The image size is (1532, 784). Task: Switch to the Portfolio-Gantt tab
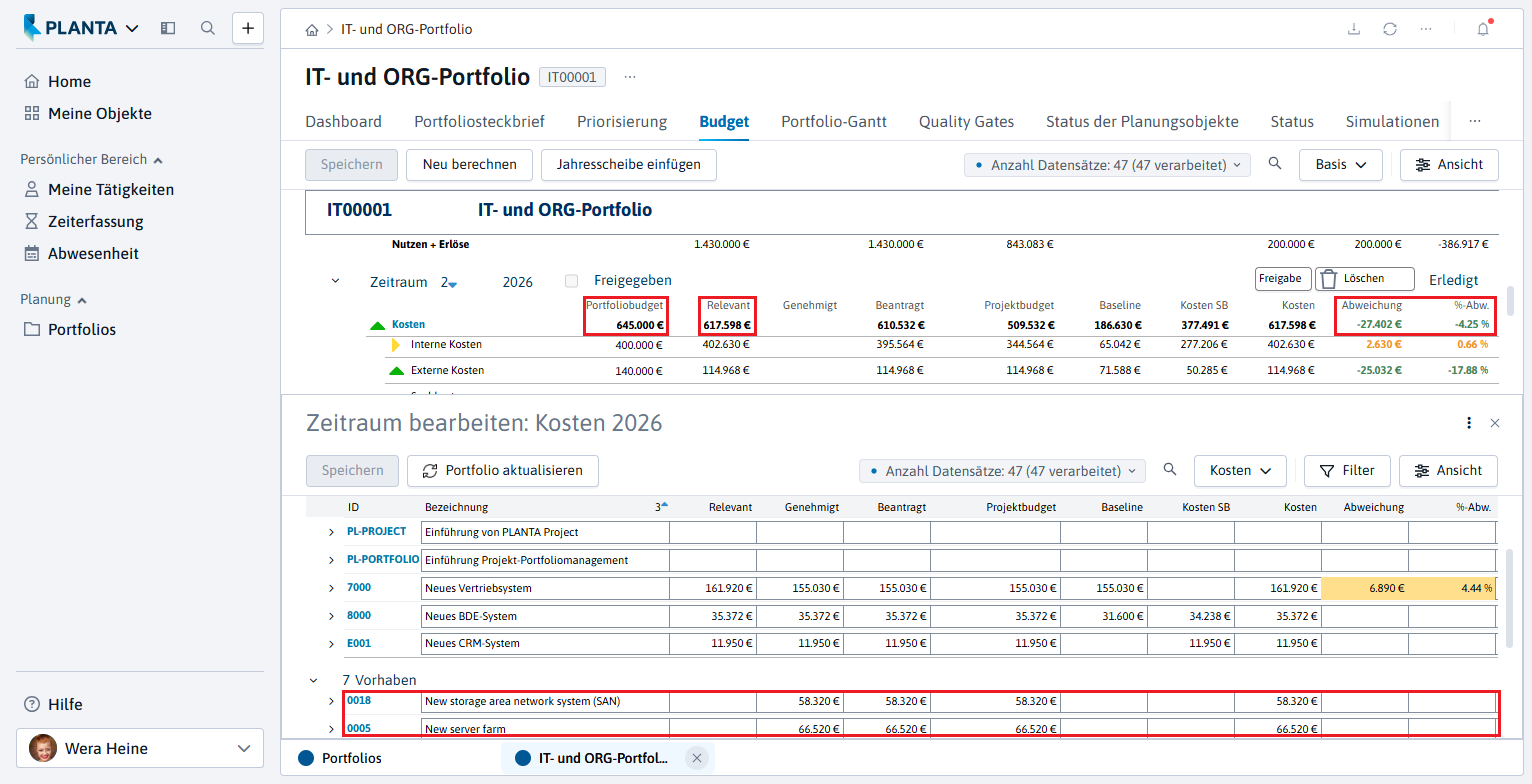[x=834, y=122]
